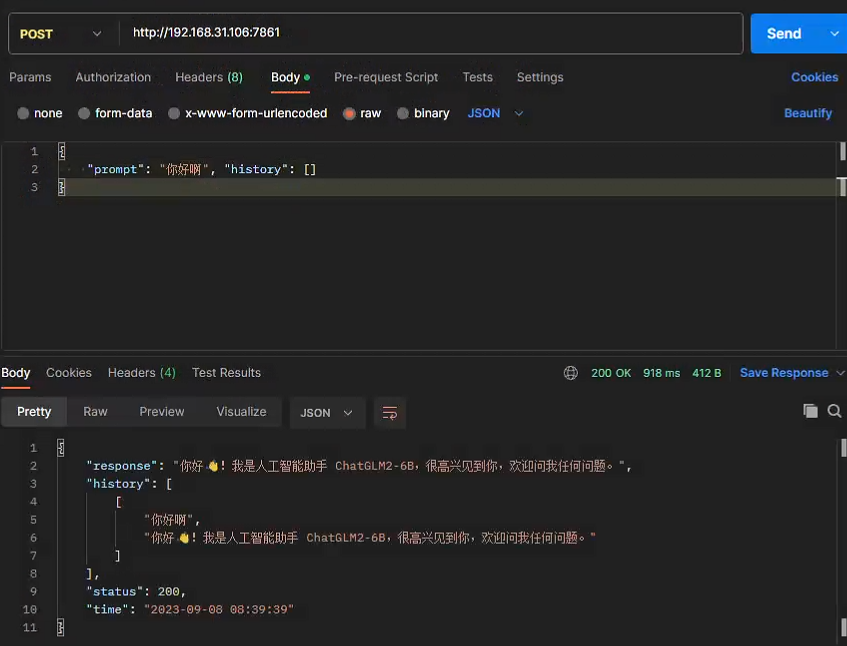The height and width of the screenshot is (646, 847).
Task: Open the POST method dropdown
Action: [x=62, y=33]
